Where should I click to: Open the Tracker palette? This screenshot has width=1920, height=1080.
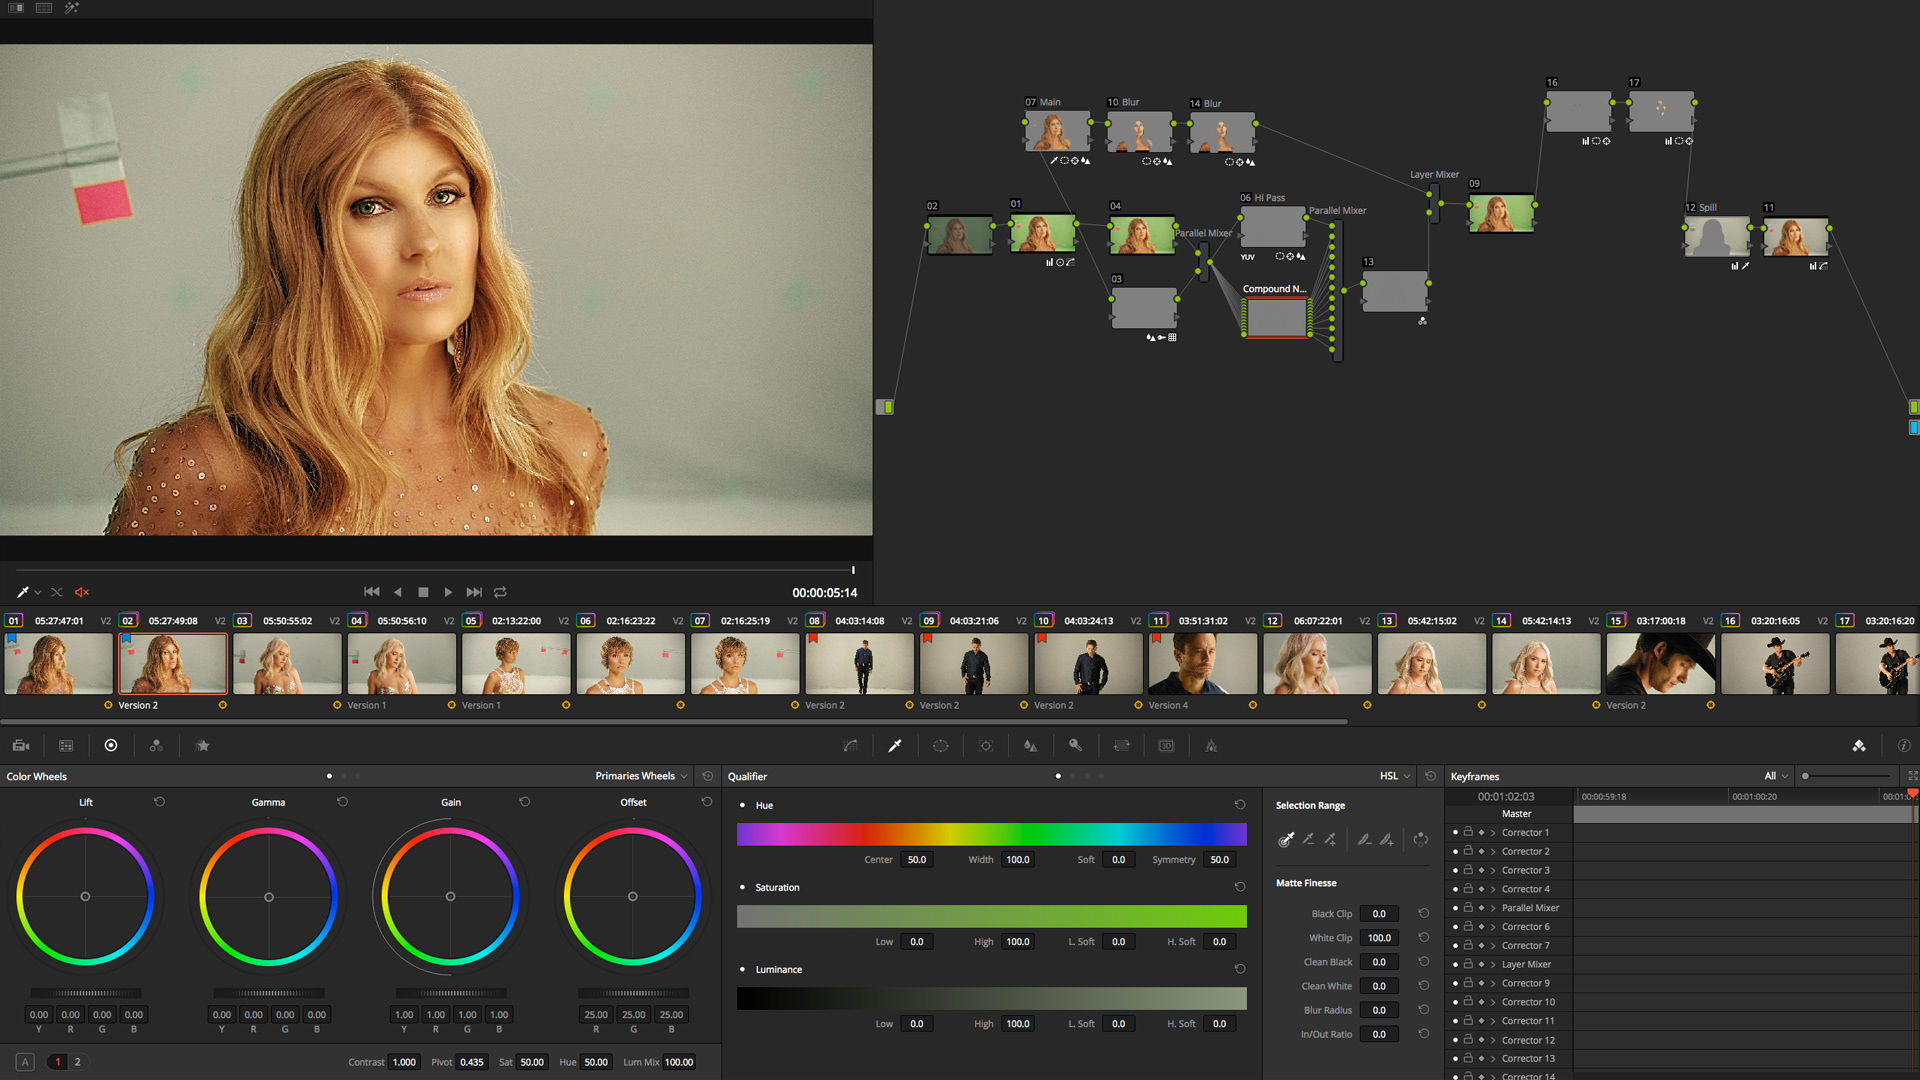(986, 746)
